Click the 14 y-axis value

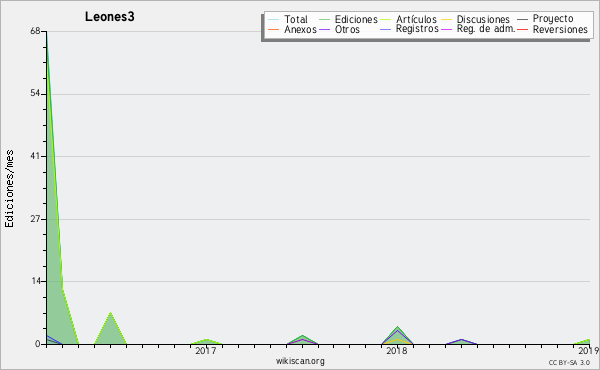(x=35, y=281)
